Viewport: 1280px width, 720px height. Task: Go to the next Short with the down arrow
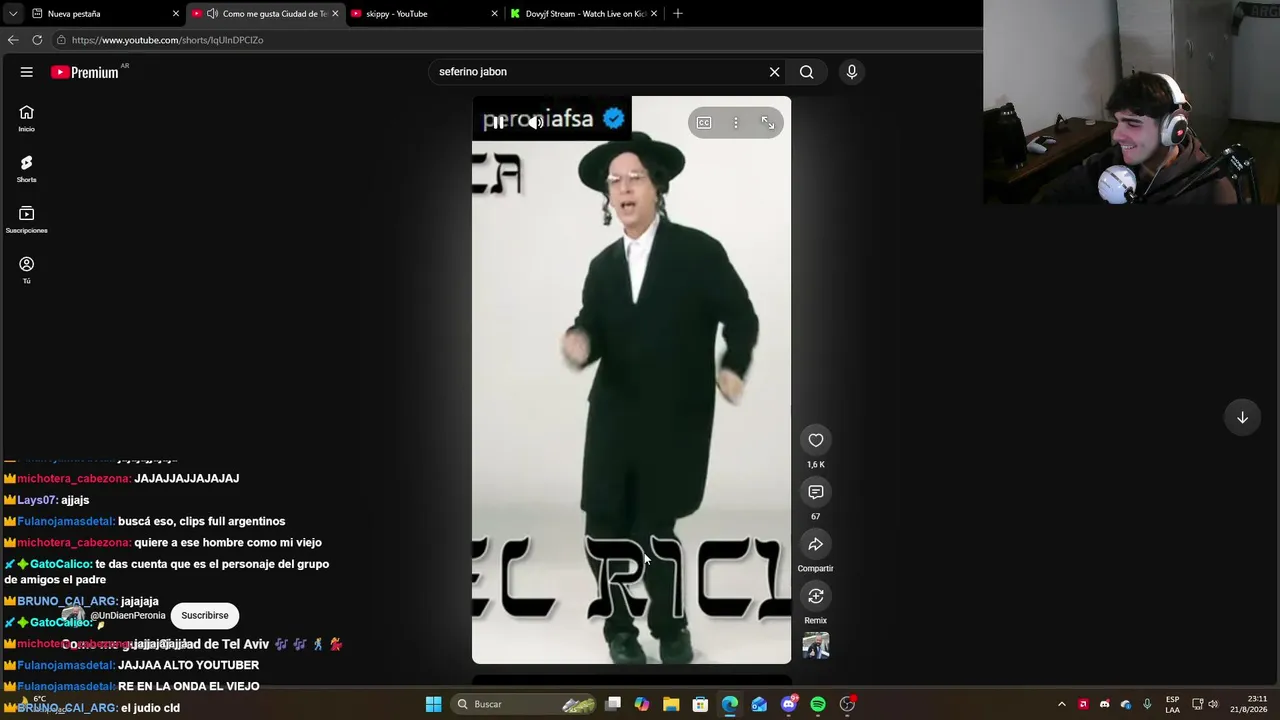tap(1242, 417)
